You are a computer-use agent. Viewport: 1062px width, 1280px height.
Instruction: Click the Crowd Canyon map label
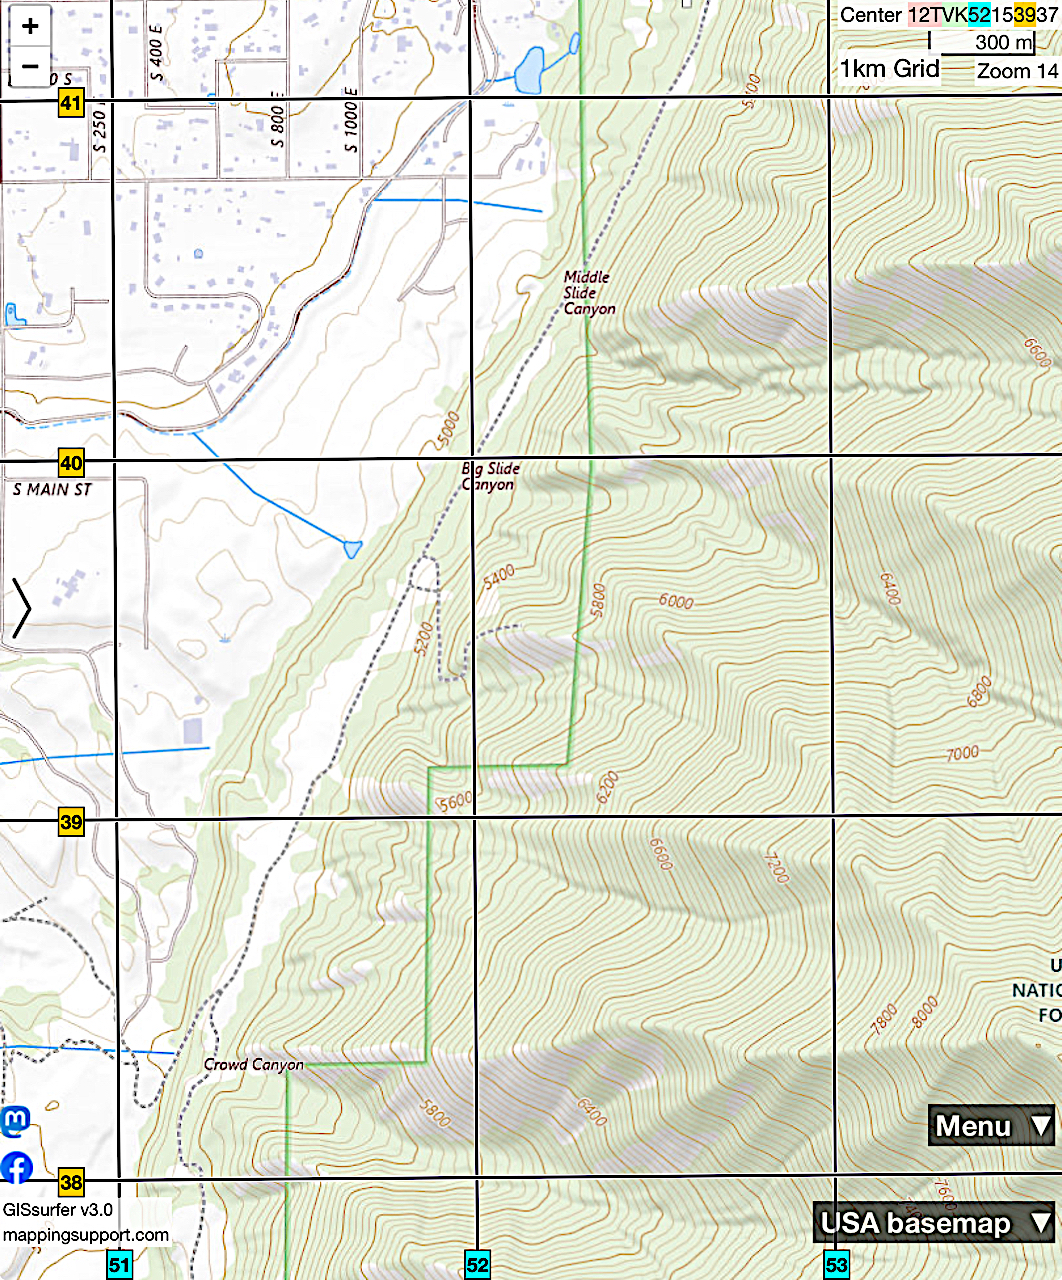tap(253, 1065)
